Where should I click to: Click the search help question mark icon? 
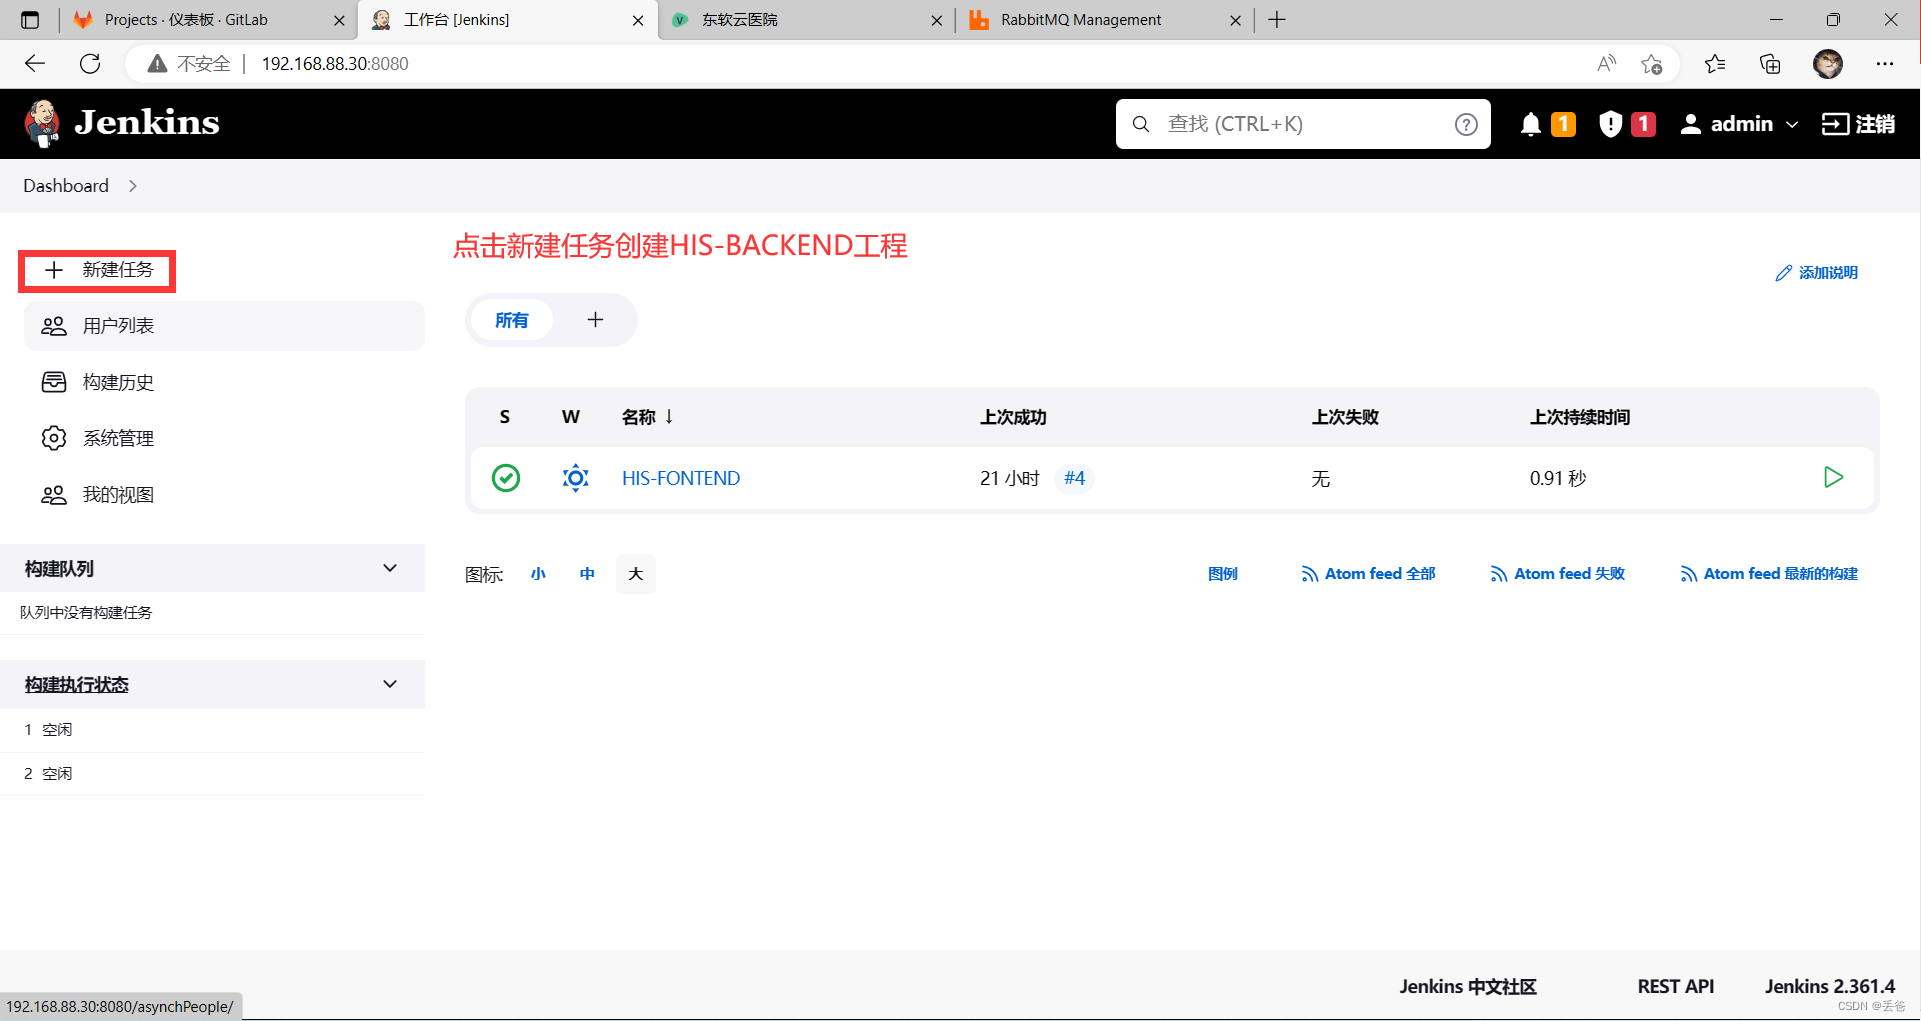point(1466,124)
